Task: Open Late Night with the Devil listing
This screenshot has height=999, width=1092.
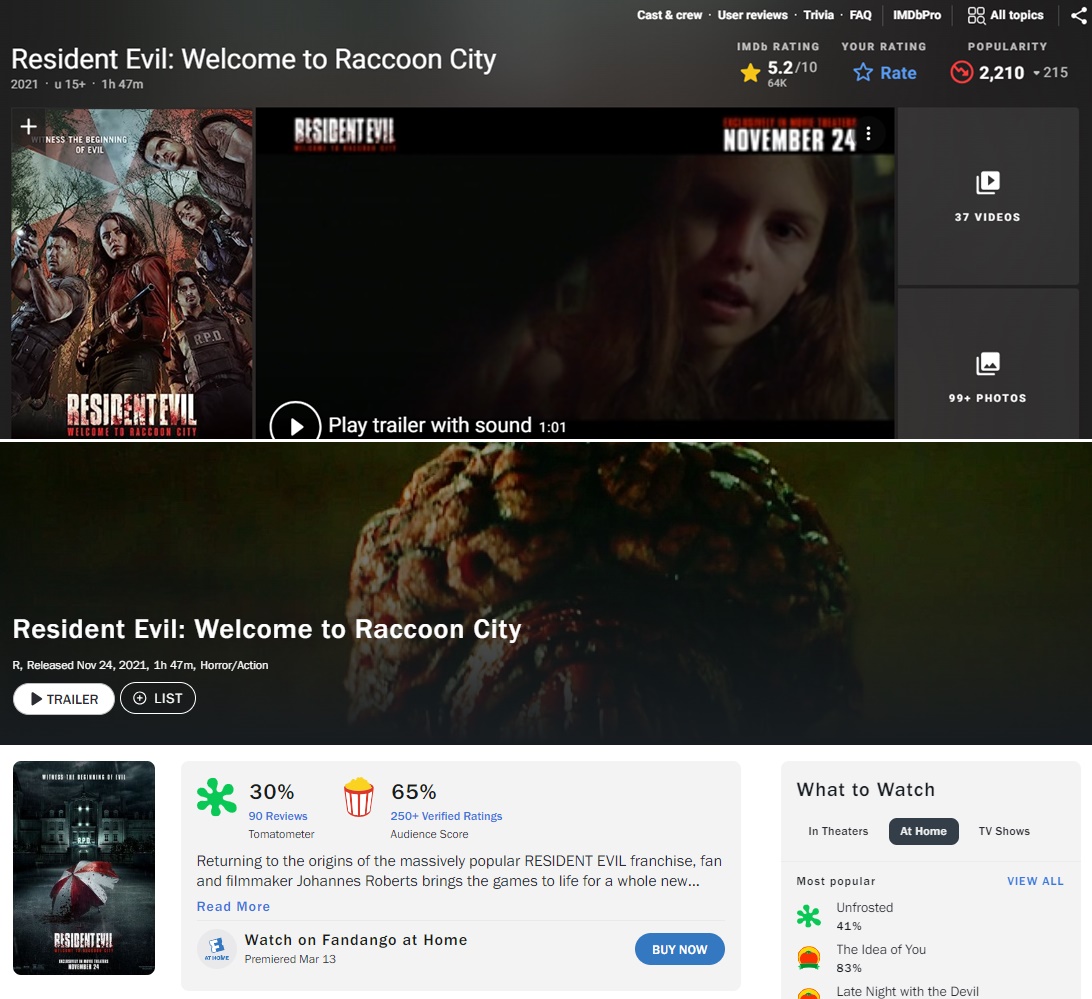Action: coord(907,991)
